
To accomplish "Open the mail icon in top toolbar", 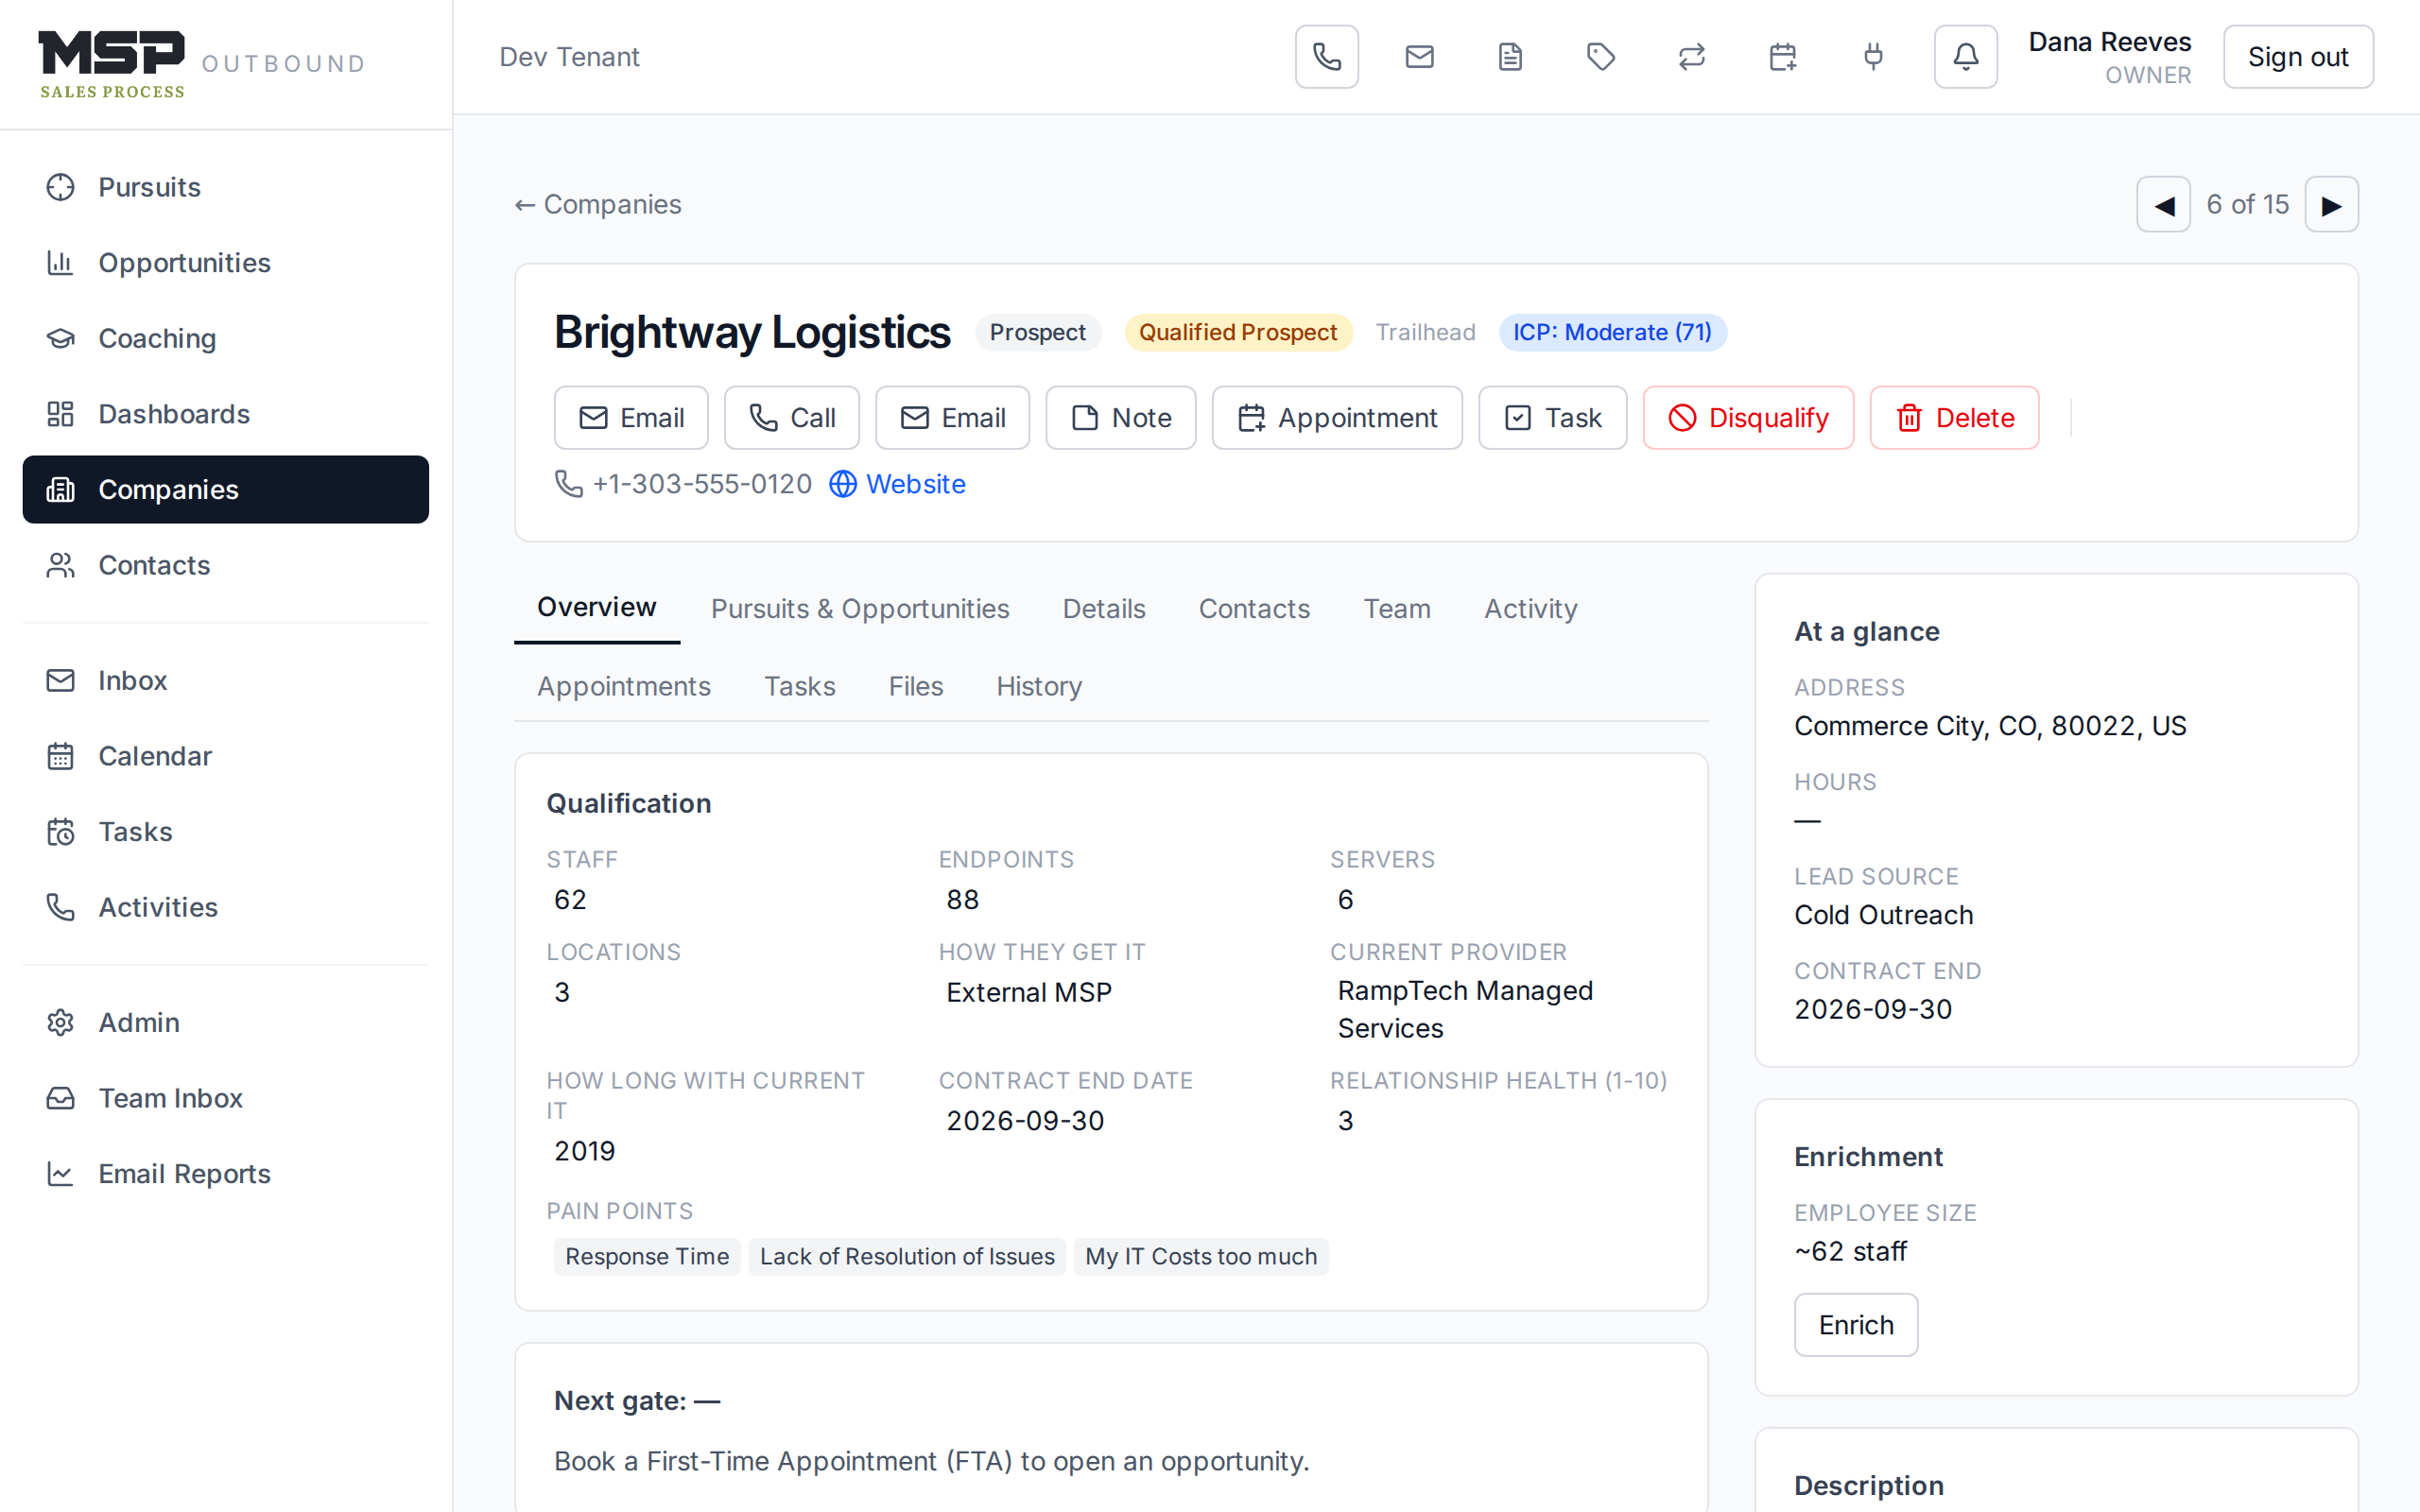I will click(1419, 57).
